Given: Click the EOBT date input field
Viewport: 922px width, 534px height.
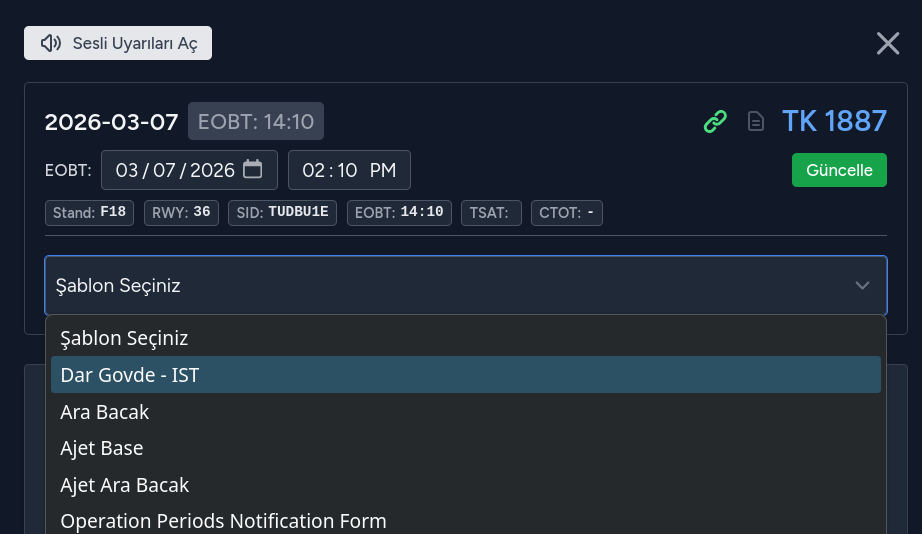Looking at the screenshot, I should coord(175,170).
